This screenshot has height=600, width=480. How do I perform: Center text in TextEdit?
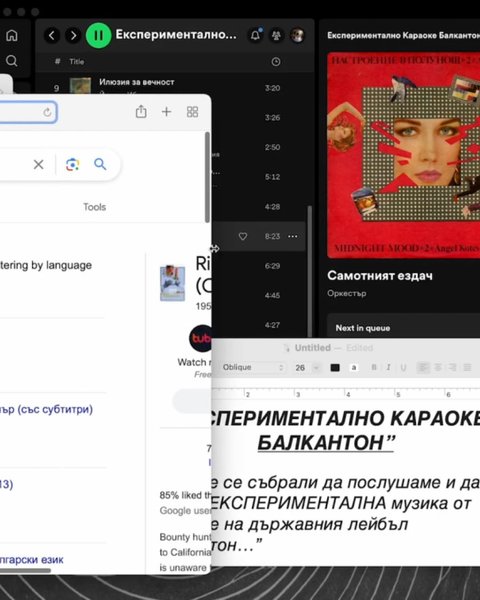438,367
